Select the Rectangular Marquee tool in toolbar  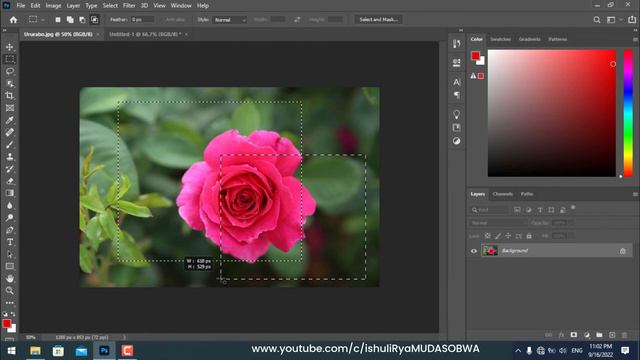tap(9, 59)
